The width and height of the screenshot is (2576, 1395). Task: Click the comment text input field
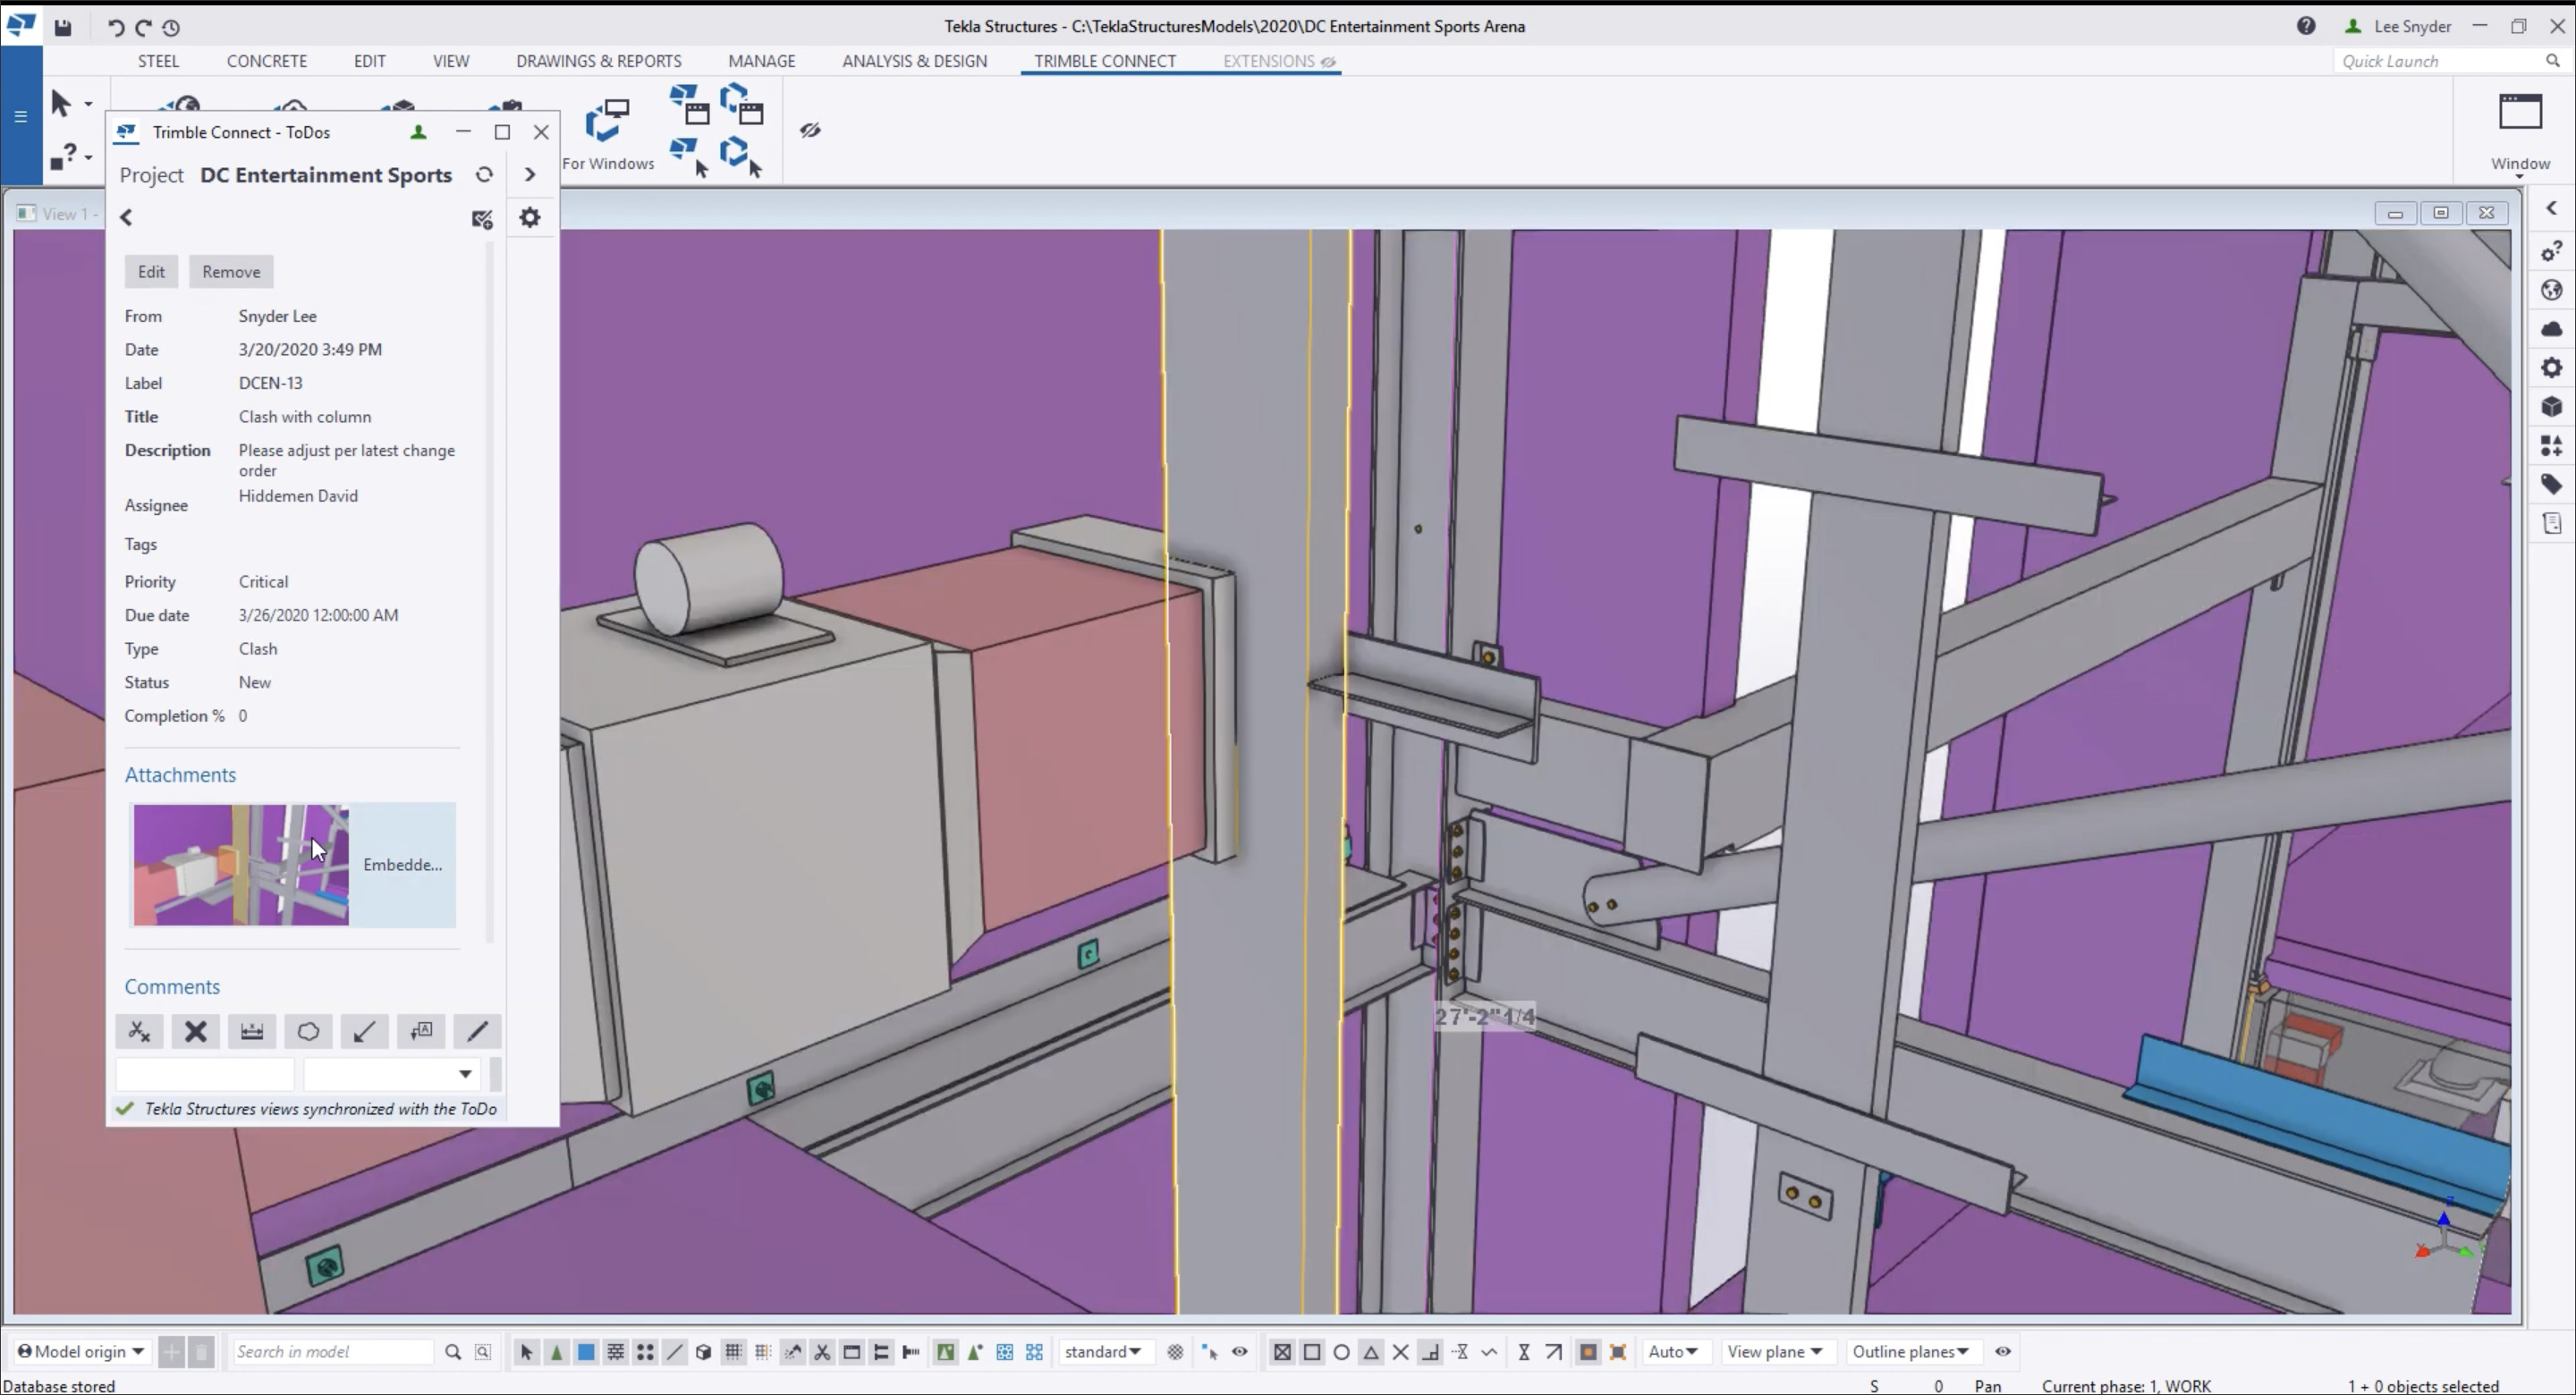tap(205, 1073)
